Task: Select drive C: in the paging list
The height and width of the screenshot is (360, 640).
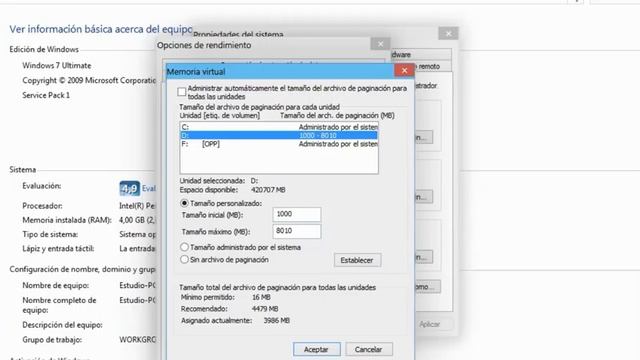Action: click(279, 127)
